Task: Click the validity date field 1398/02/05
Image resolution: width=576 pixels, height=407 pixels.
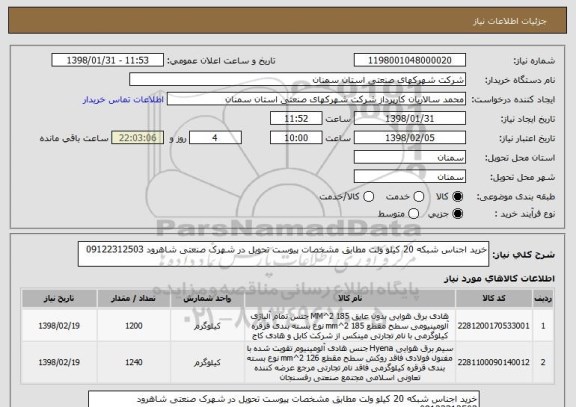Action: pyautogui.click(x=410, y=138)
